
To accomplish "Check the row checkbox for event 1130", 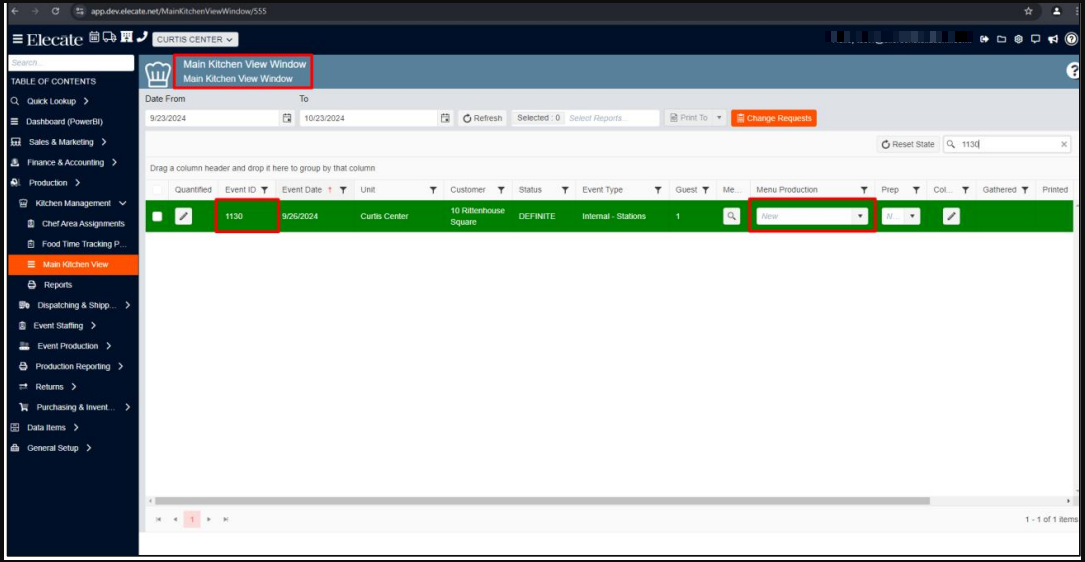I will pos(157,216).
